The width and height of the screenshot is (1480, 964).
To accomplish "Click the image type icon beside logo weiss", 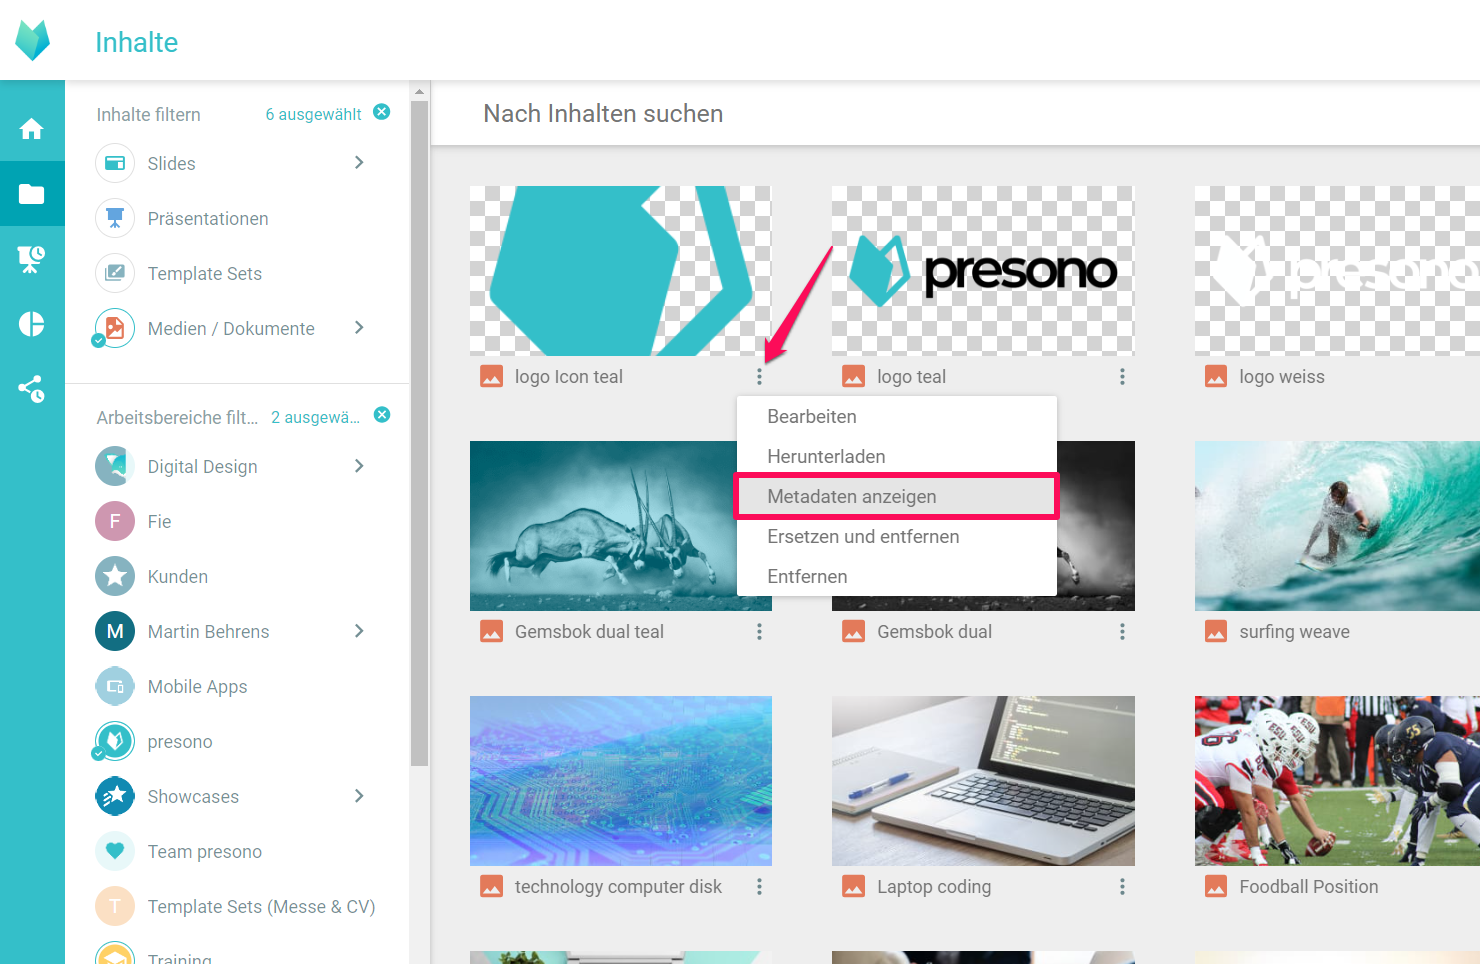I will coord(1215,376).
